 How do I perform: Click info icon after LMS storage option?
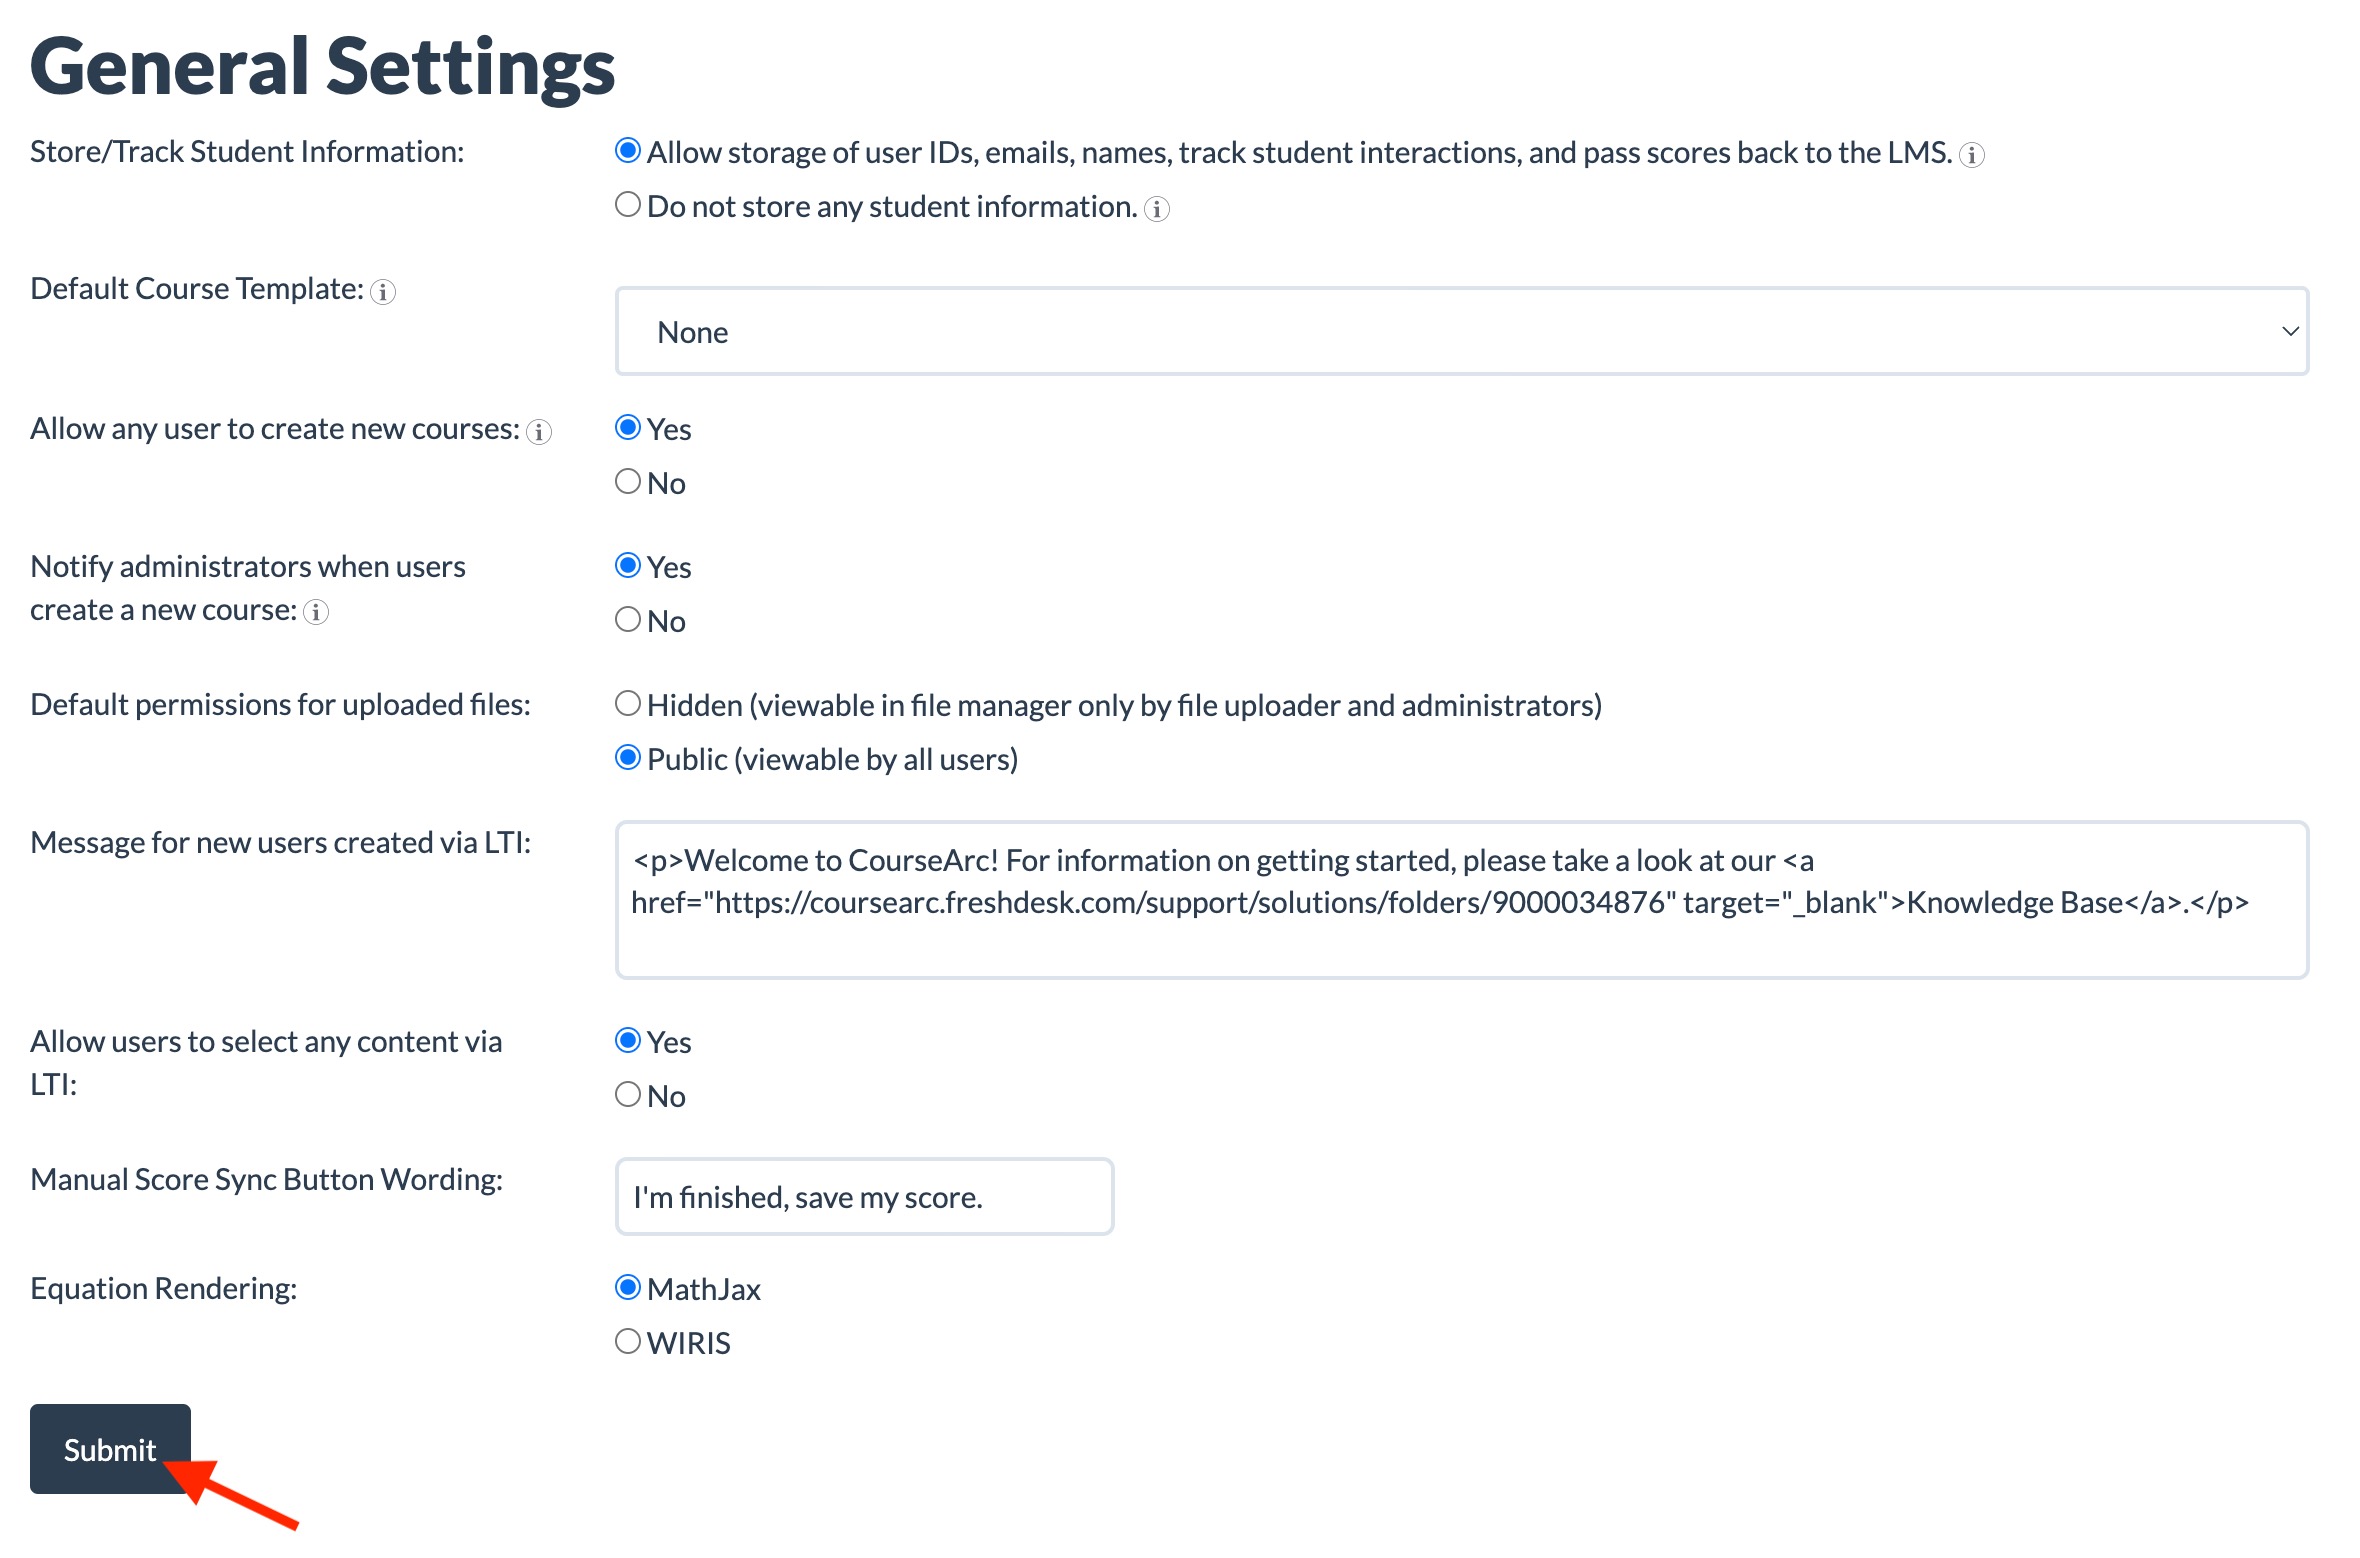1971,155
